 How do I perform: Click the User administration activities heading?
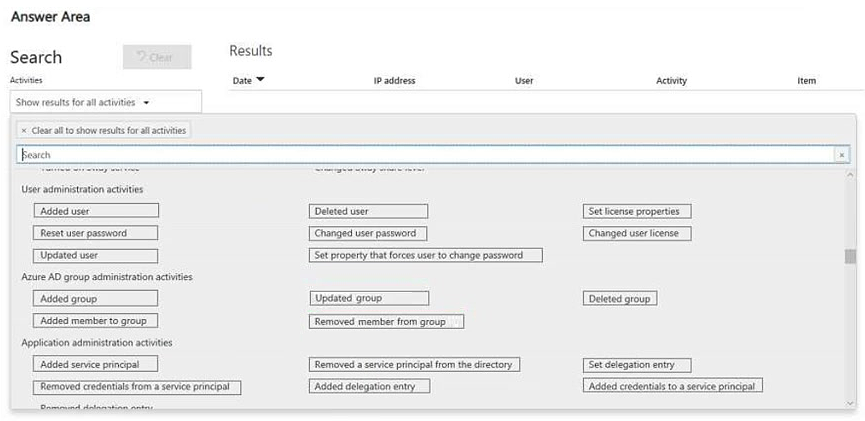(82, 189)
